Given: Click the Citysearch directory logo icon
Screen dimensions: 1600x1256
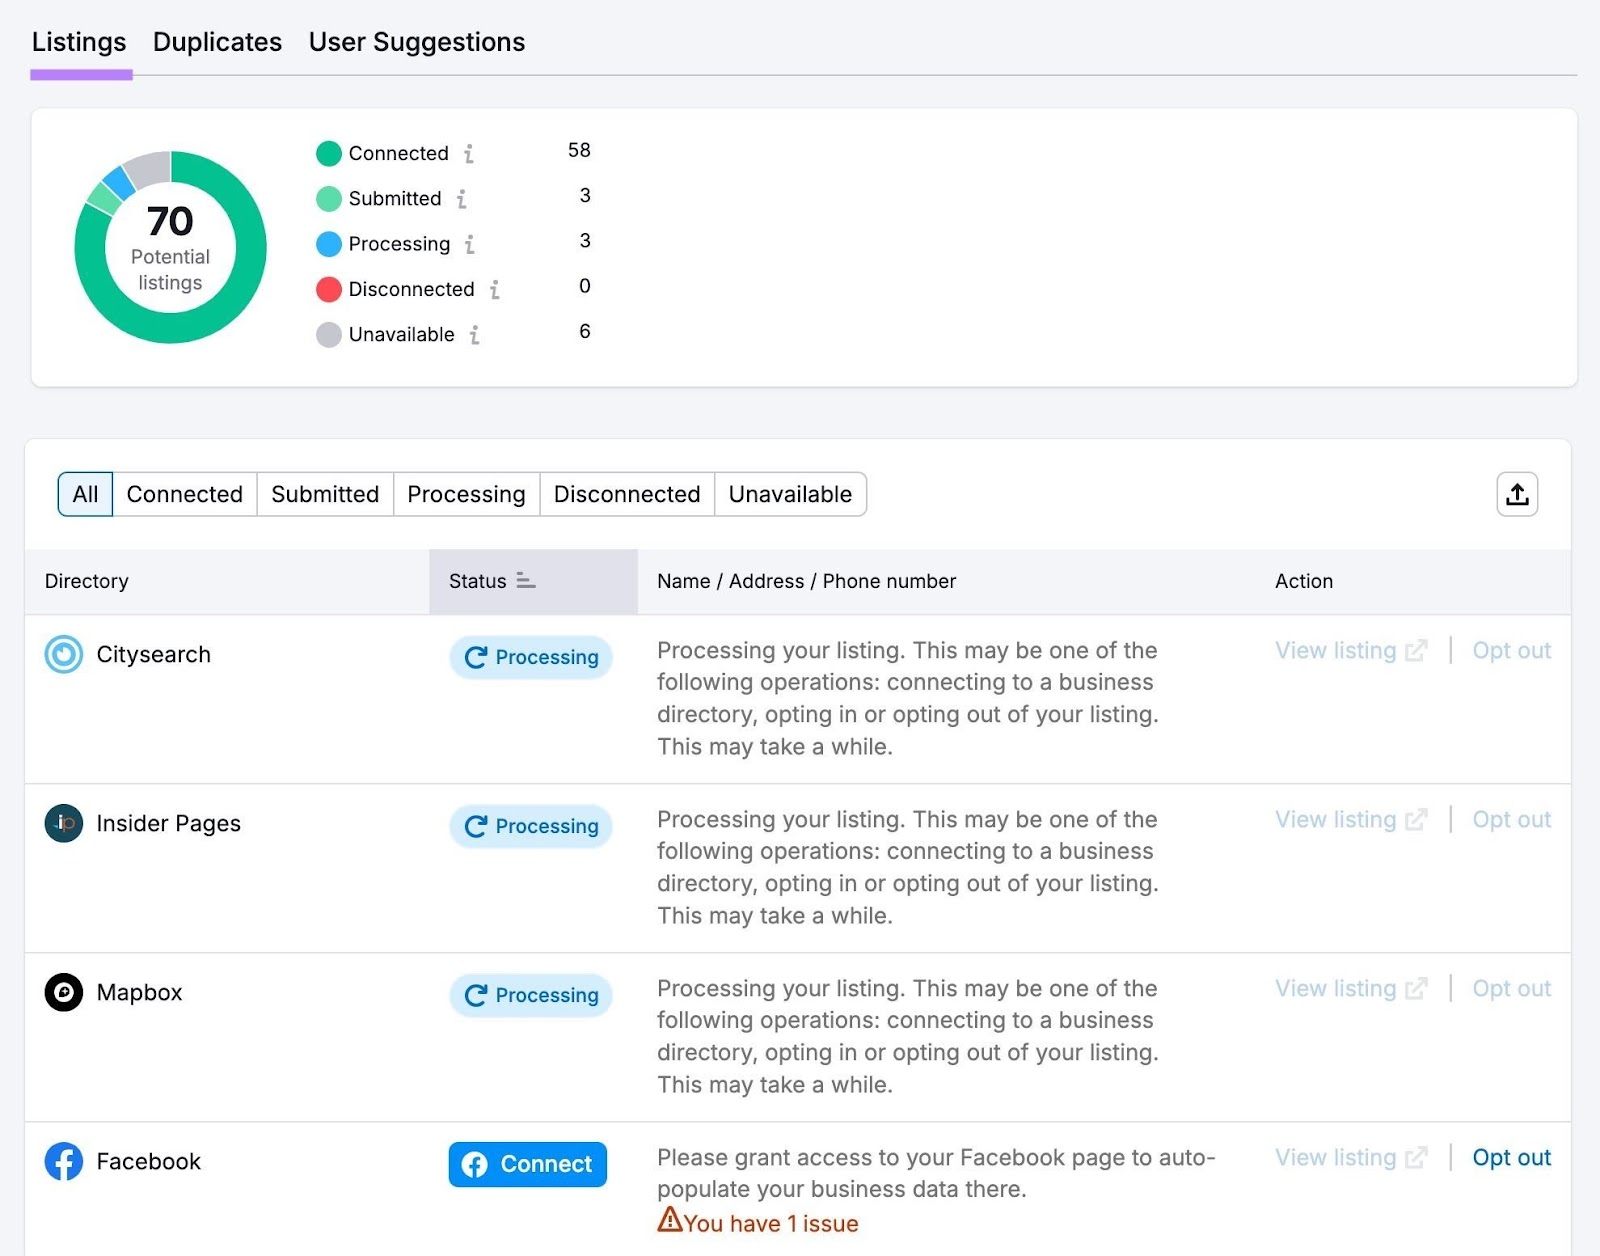Looking at the screenshot, I should 62,655.
